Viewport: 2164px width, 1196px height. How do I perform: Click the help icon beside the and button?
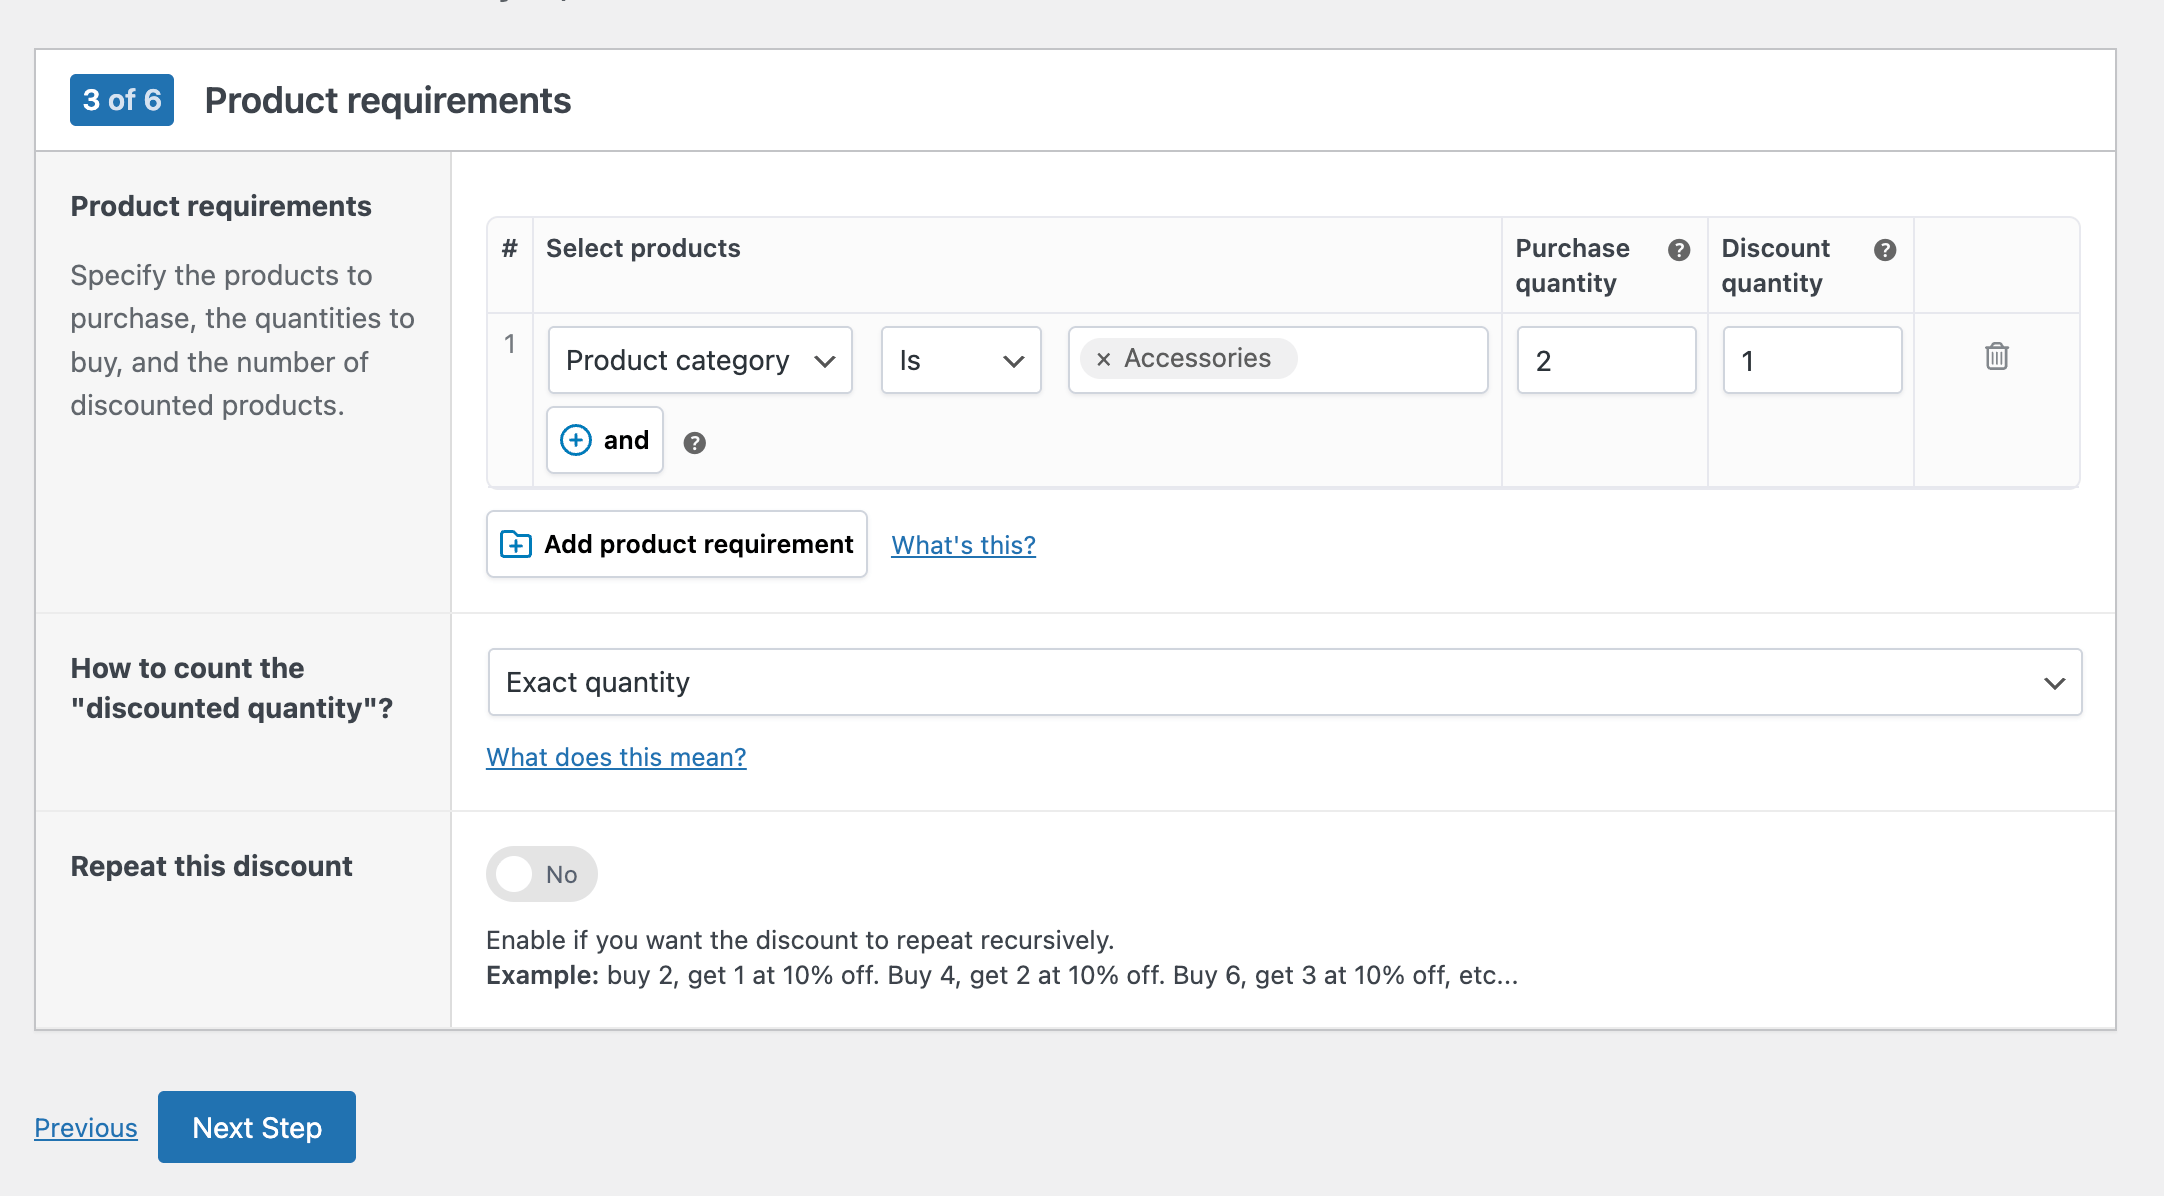694,443
